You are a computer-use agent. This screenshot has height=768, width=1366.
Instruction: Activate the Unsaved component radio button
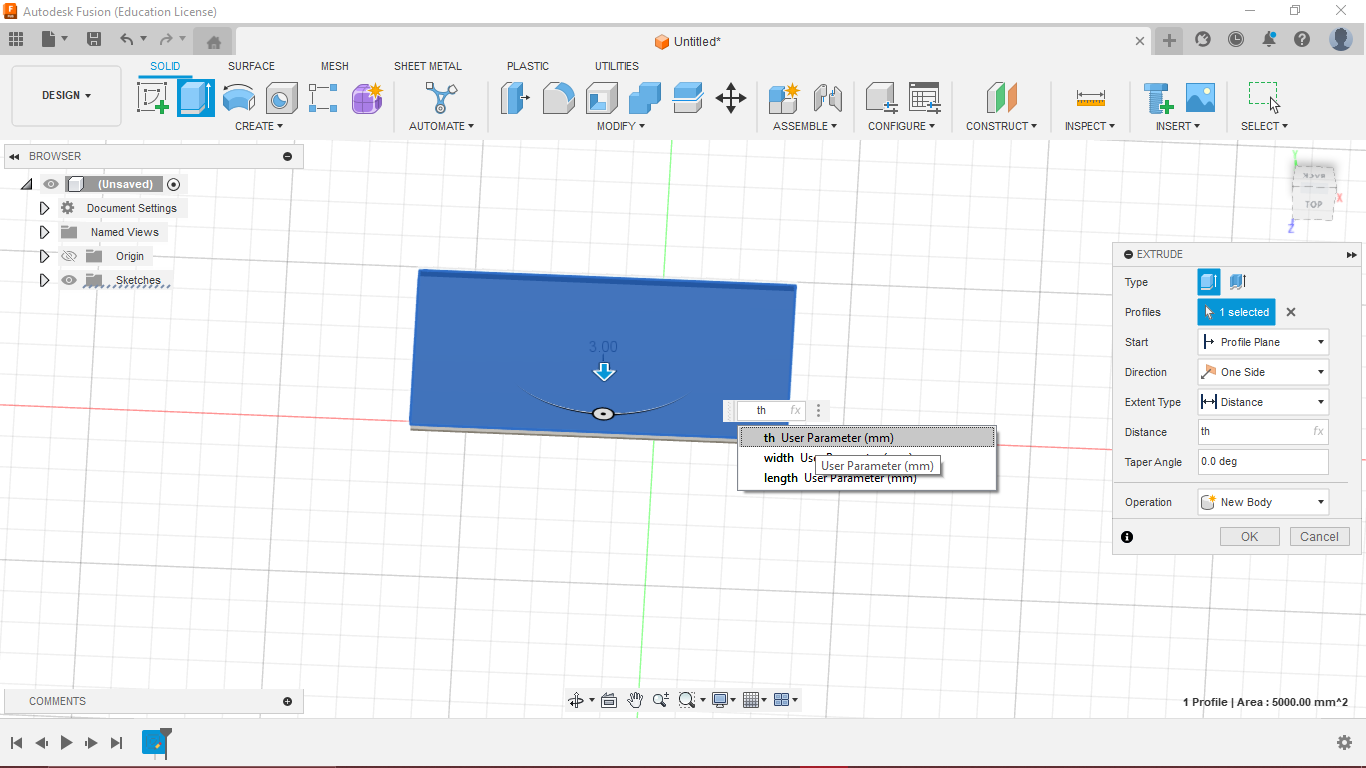[x=174, y=184]
